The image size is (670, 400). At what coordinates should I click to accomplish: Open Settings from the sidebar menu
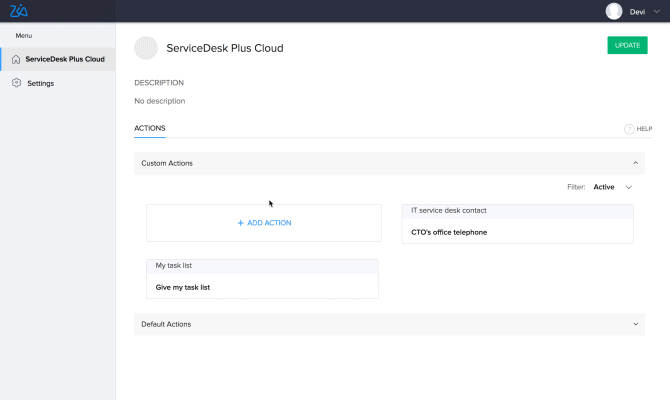coord(40,83)
